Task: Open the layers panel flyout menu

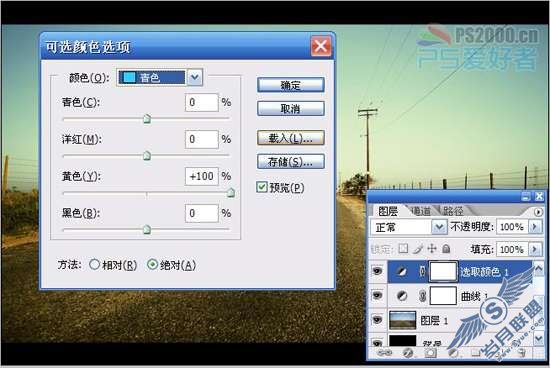Action: click(x=538, y=212)
